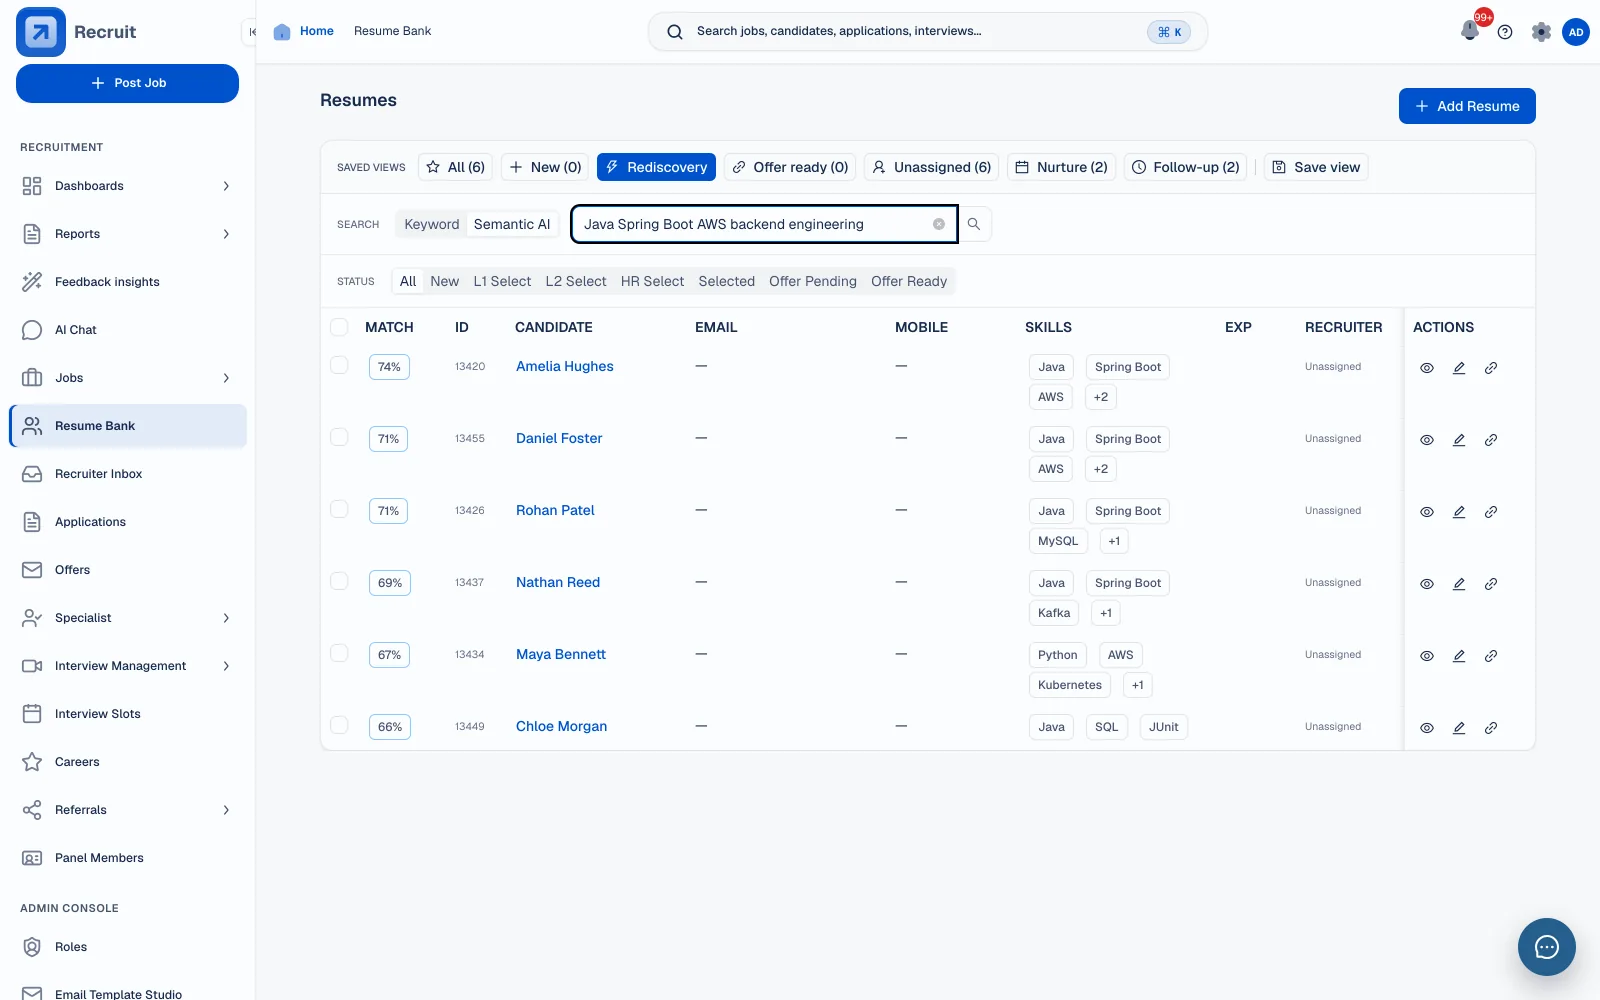View Amelia Hughes resume with eye icon
Image resolution: width=1600 pixels, height=1000 pixels.
(1427, 368)
